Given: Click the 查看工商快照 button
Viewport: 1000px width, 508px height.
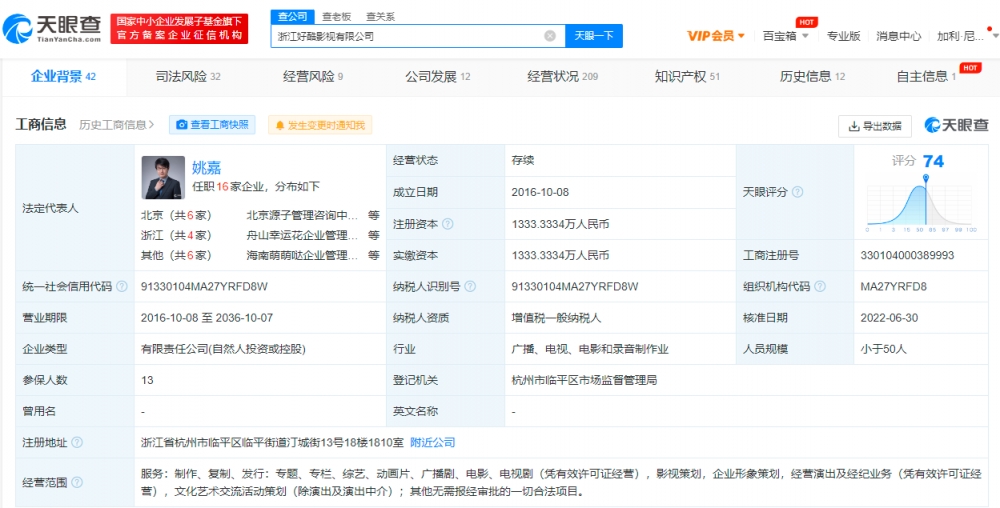Looking at the screenshot, I should click(x=212, y=125).
